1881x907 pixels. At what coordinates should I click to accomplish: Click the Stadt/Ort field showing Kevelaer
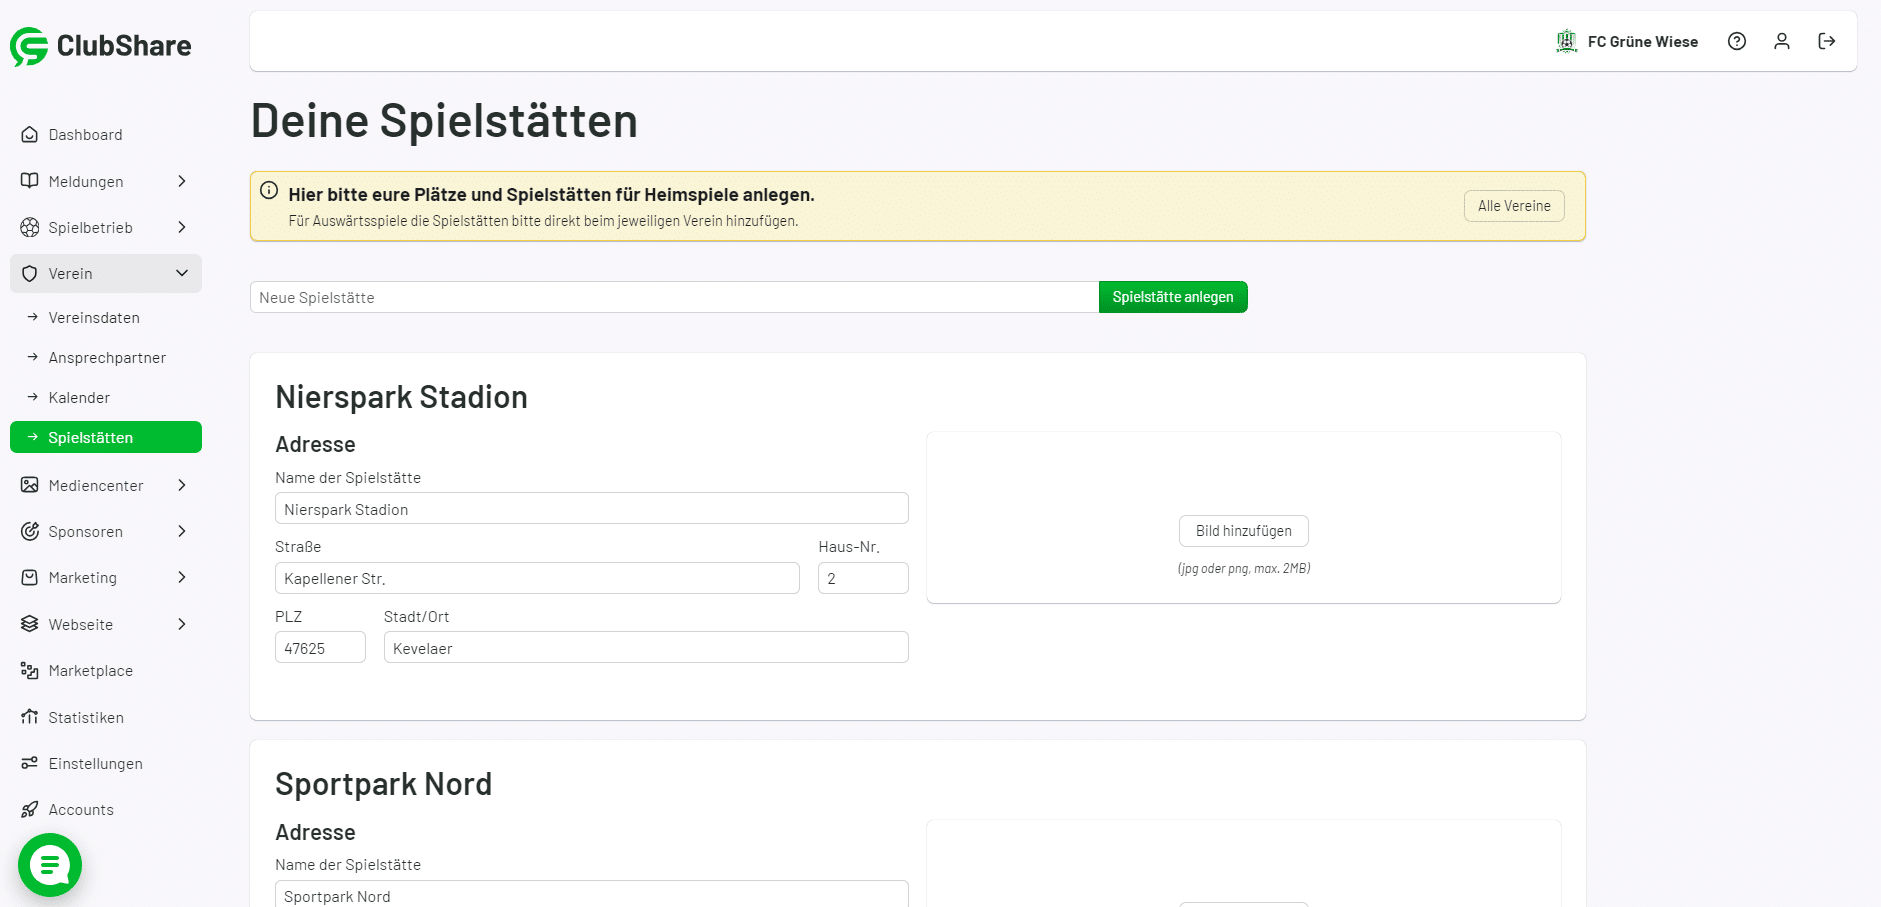tap(646, 648)
